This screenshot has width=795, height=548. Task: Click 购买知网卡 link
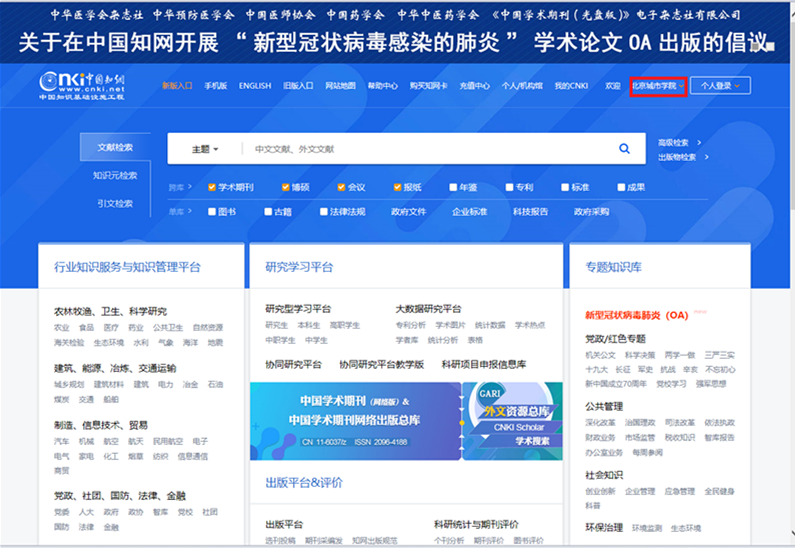428,86
